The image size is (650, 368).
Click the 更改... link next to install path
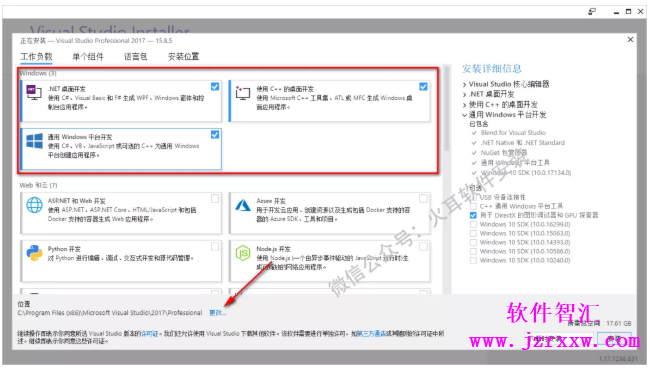[217, 313]
